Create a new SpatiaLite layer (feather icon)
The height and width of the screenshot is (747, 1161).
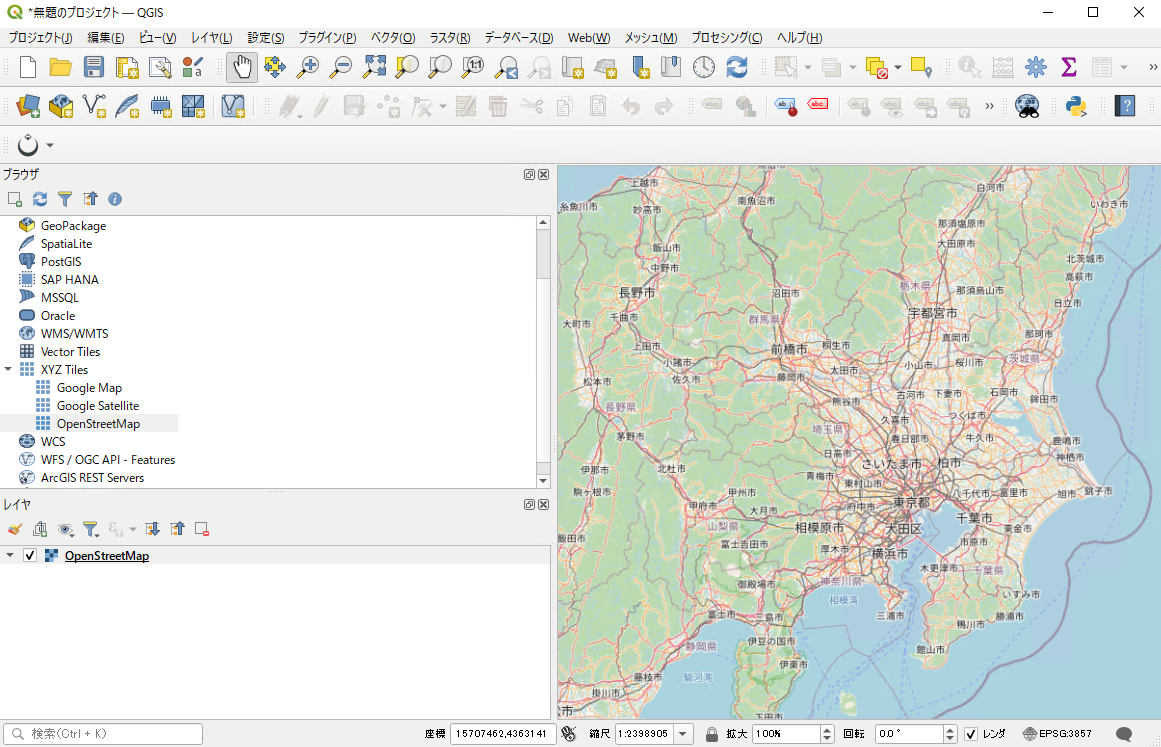[x=127, y=107]
